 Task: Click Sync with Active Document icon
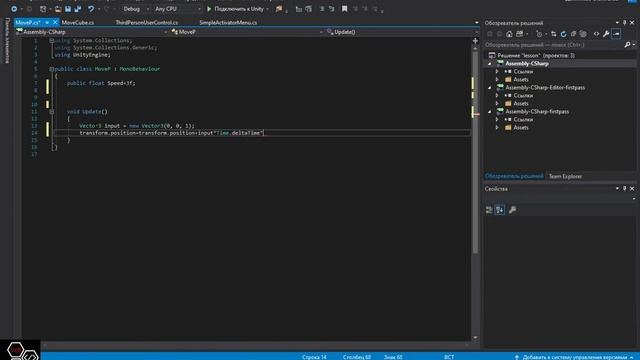click(x=553, y=34)
